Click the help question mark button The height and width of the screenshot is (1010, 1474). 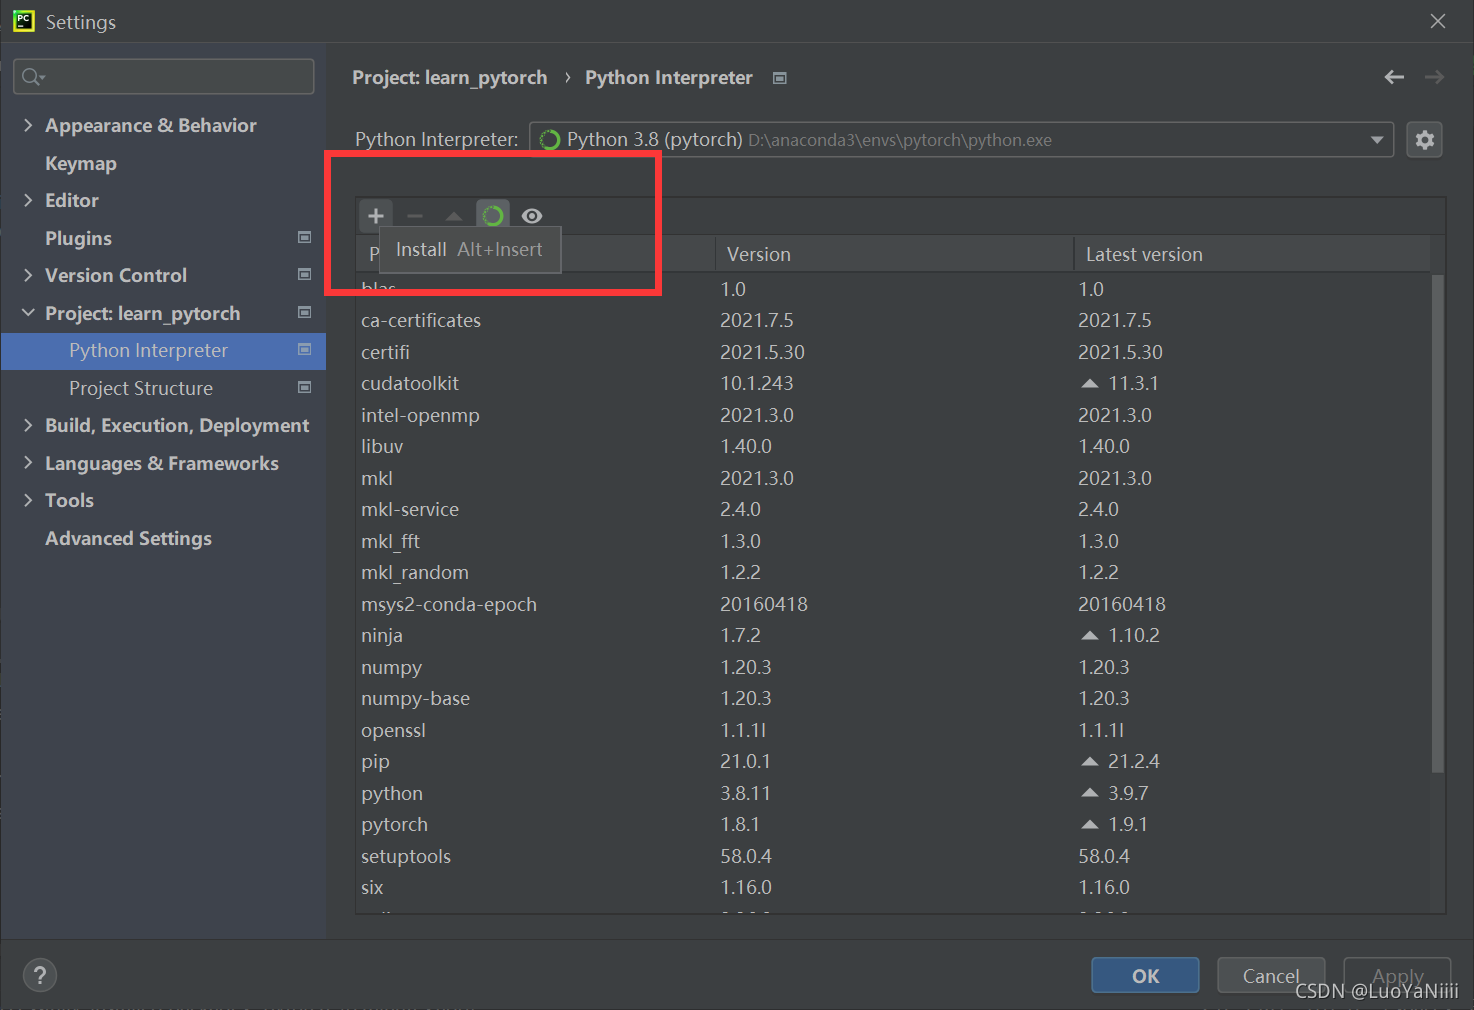pos(39,975)
